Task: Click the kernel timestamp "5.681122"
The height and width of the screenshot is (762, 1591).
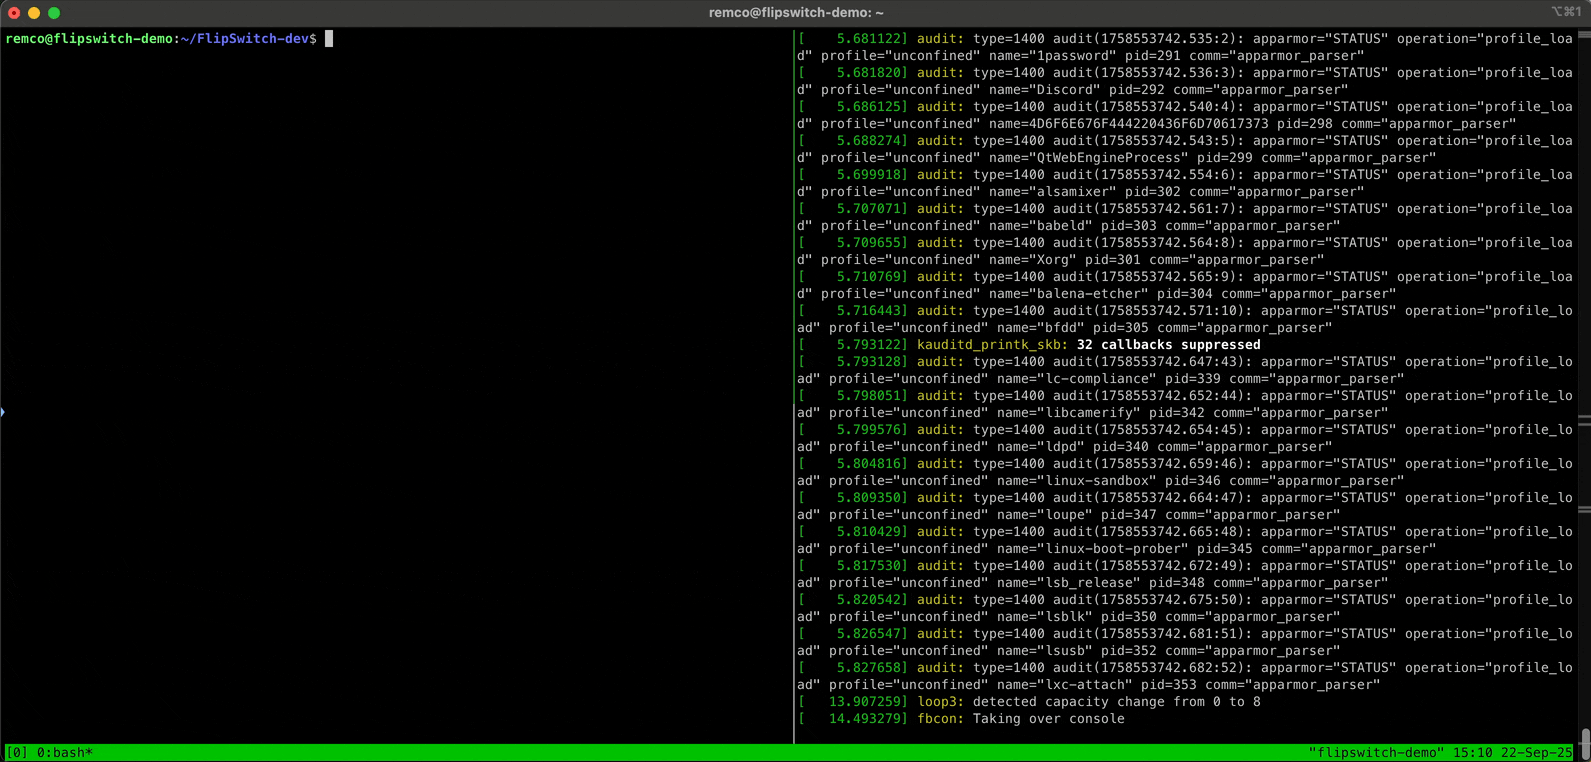Action: (869, 39)
